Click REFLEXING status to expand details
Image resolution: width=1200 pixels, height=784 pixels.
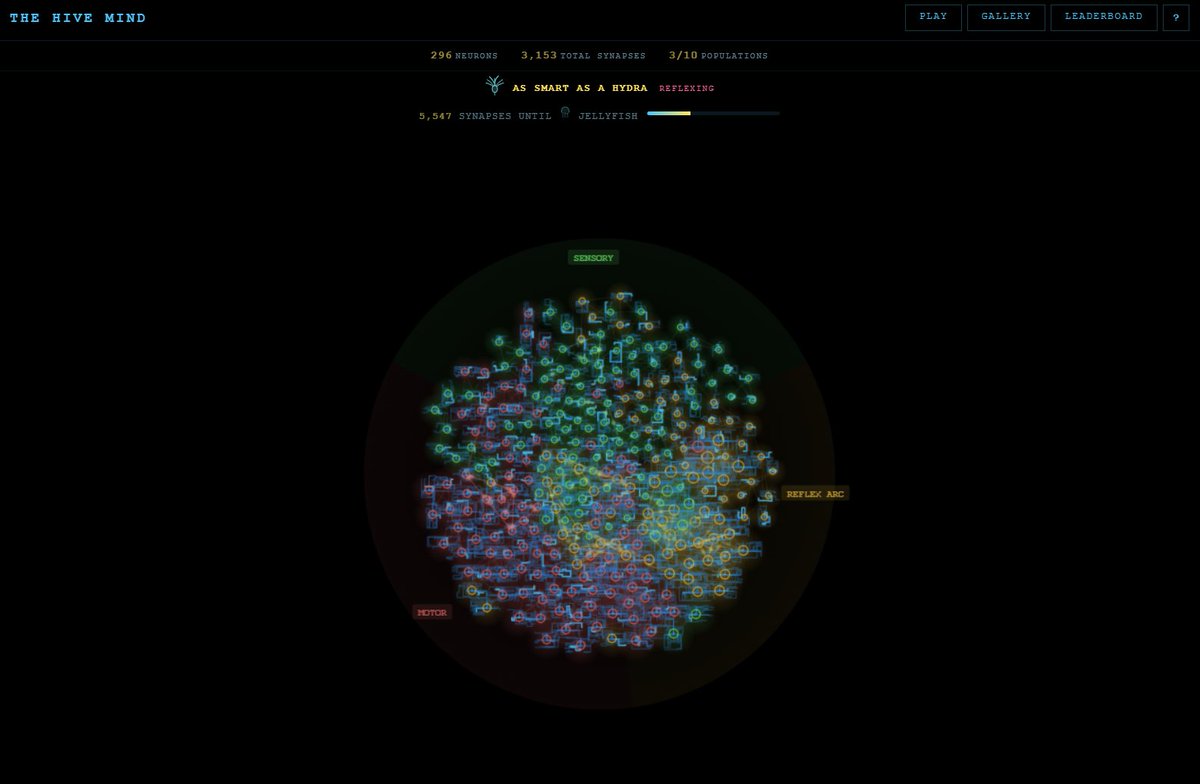pyautogui.click(x=685, y=88)
